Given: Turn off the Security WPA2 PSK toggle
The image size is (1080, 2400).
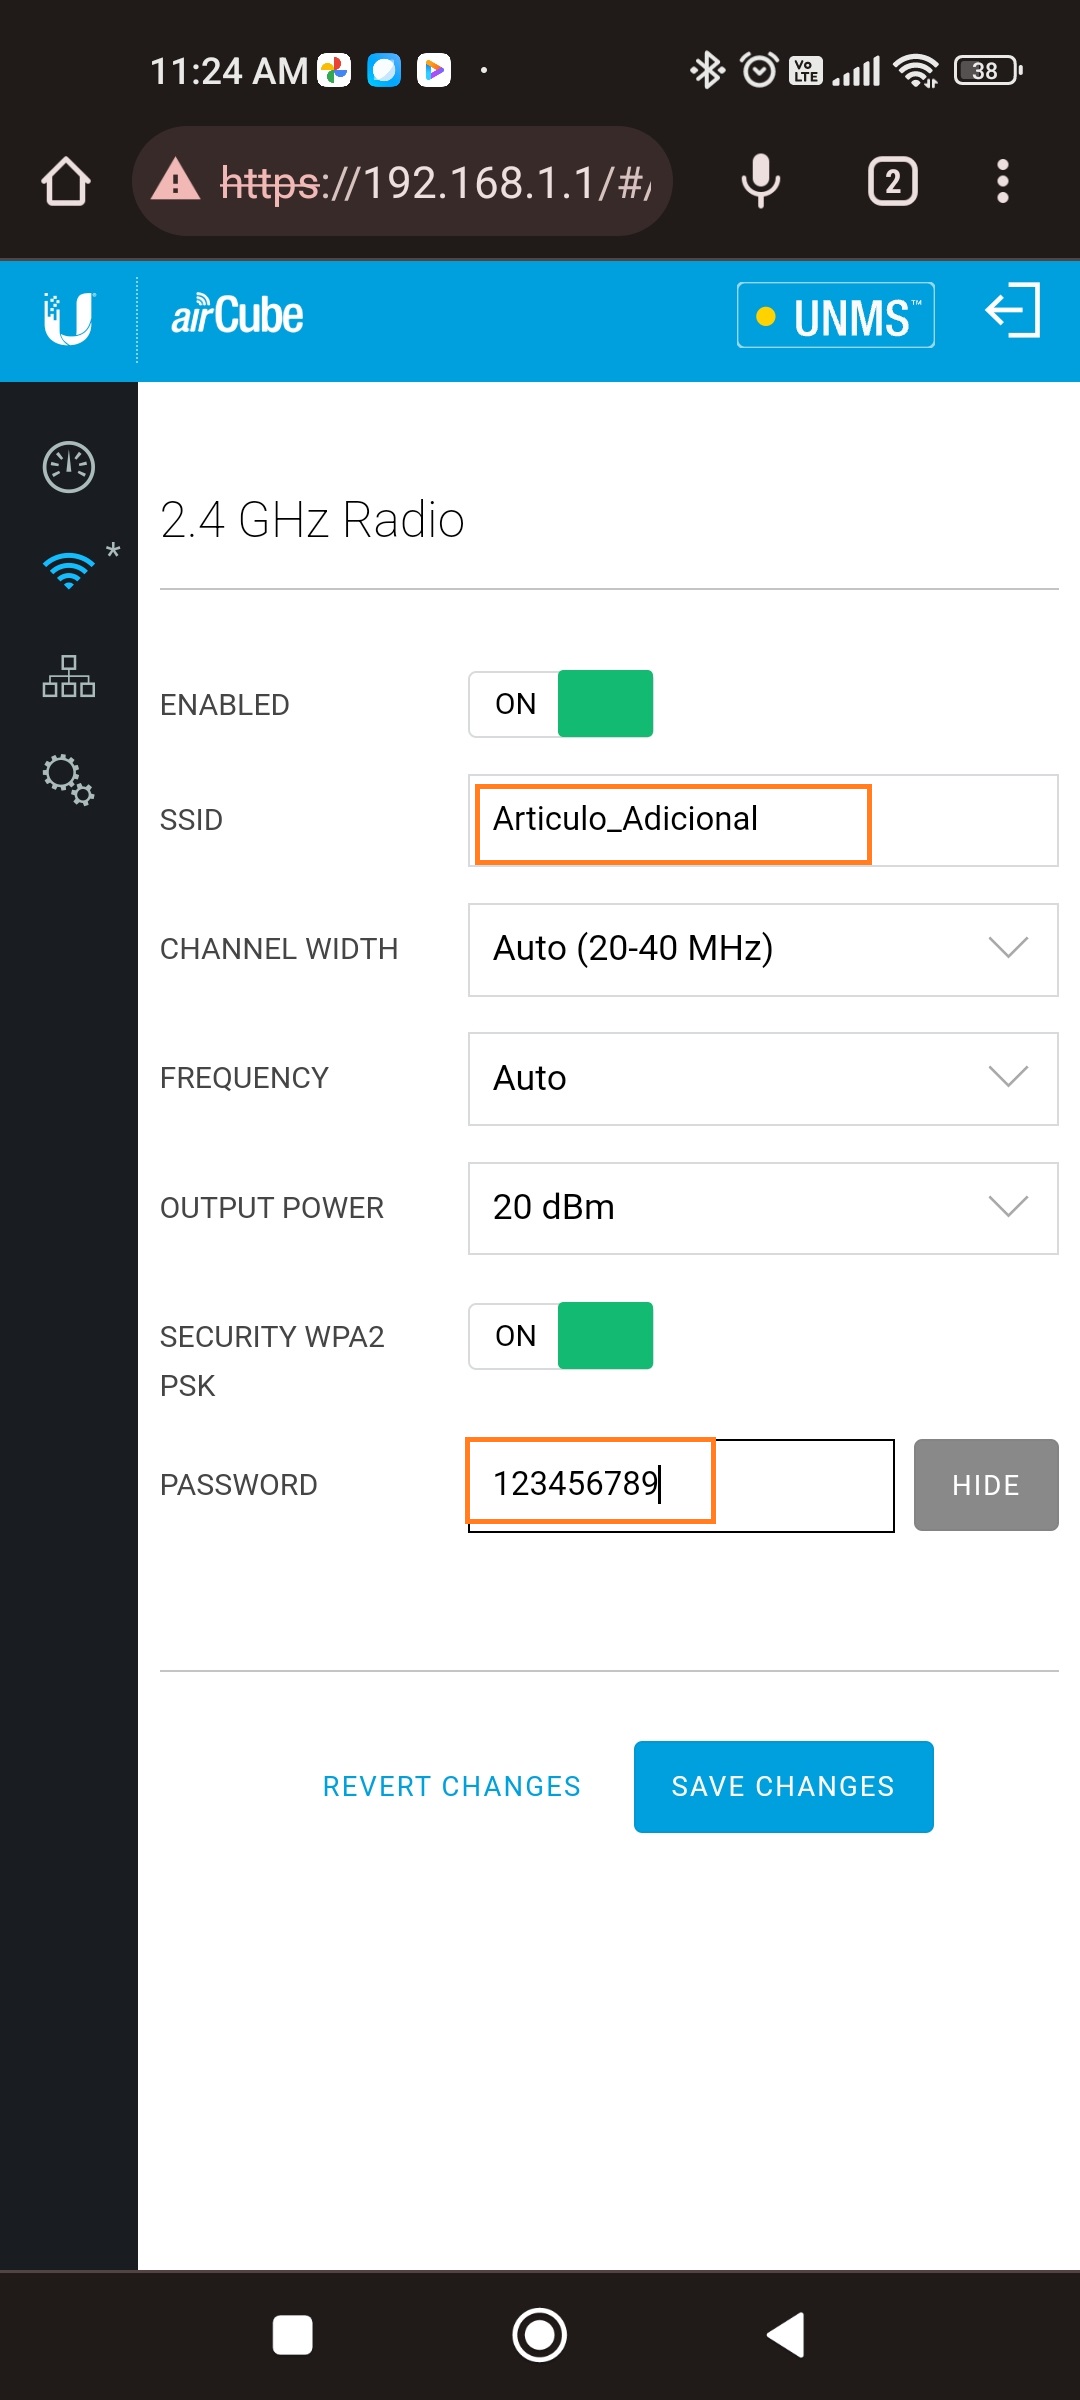Looking at the screenshot, I should [x=561, y=1336].
